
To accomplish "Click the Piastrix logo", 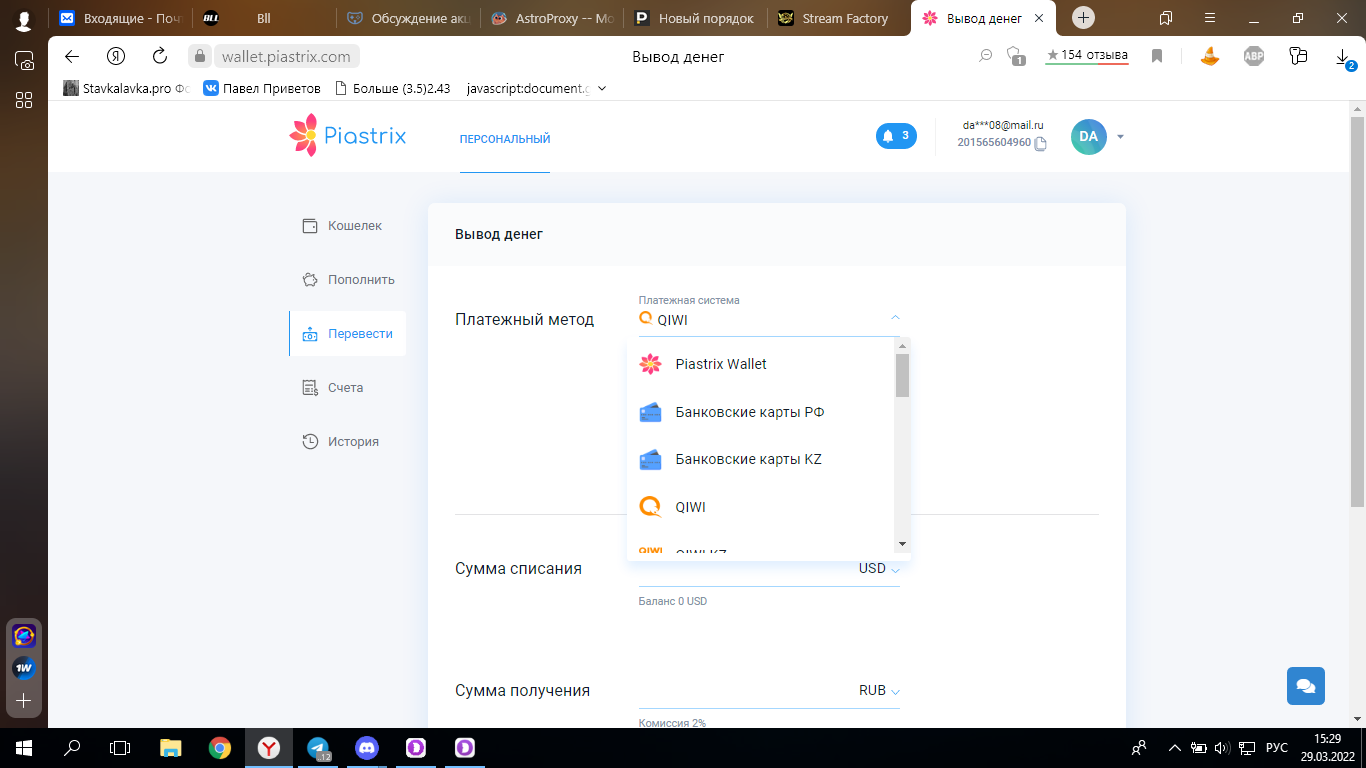I will [348, 136].
